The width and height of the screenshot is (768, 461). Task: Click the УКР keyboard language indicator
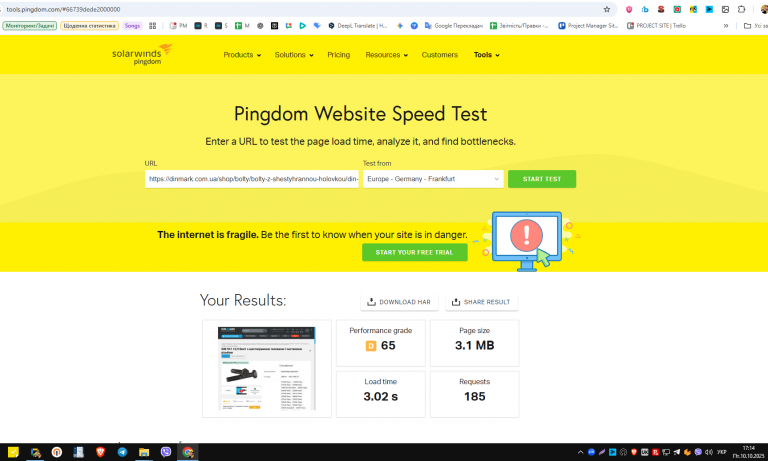[x=722, y=452]
